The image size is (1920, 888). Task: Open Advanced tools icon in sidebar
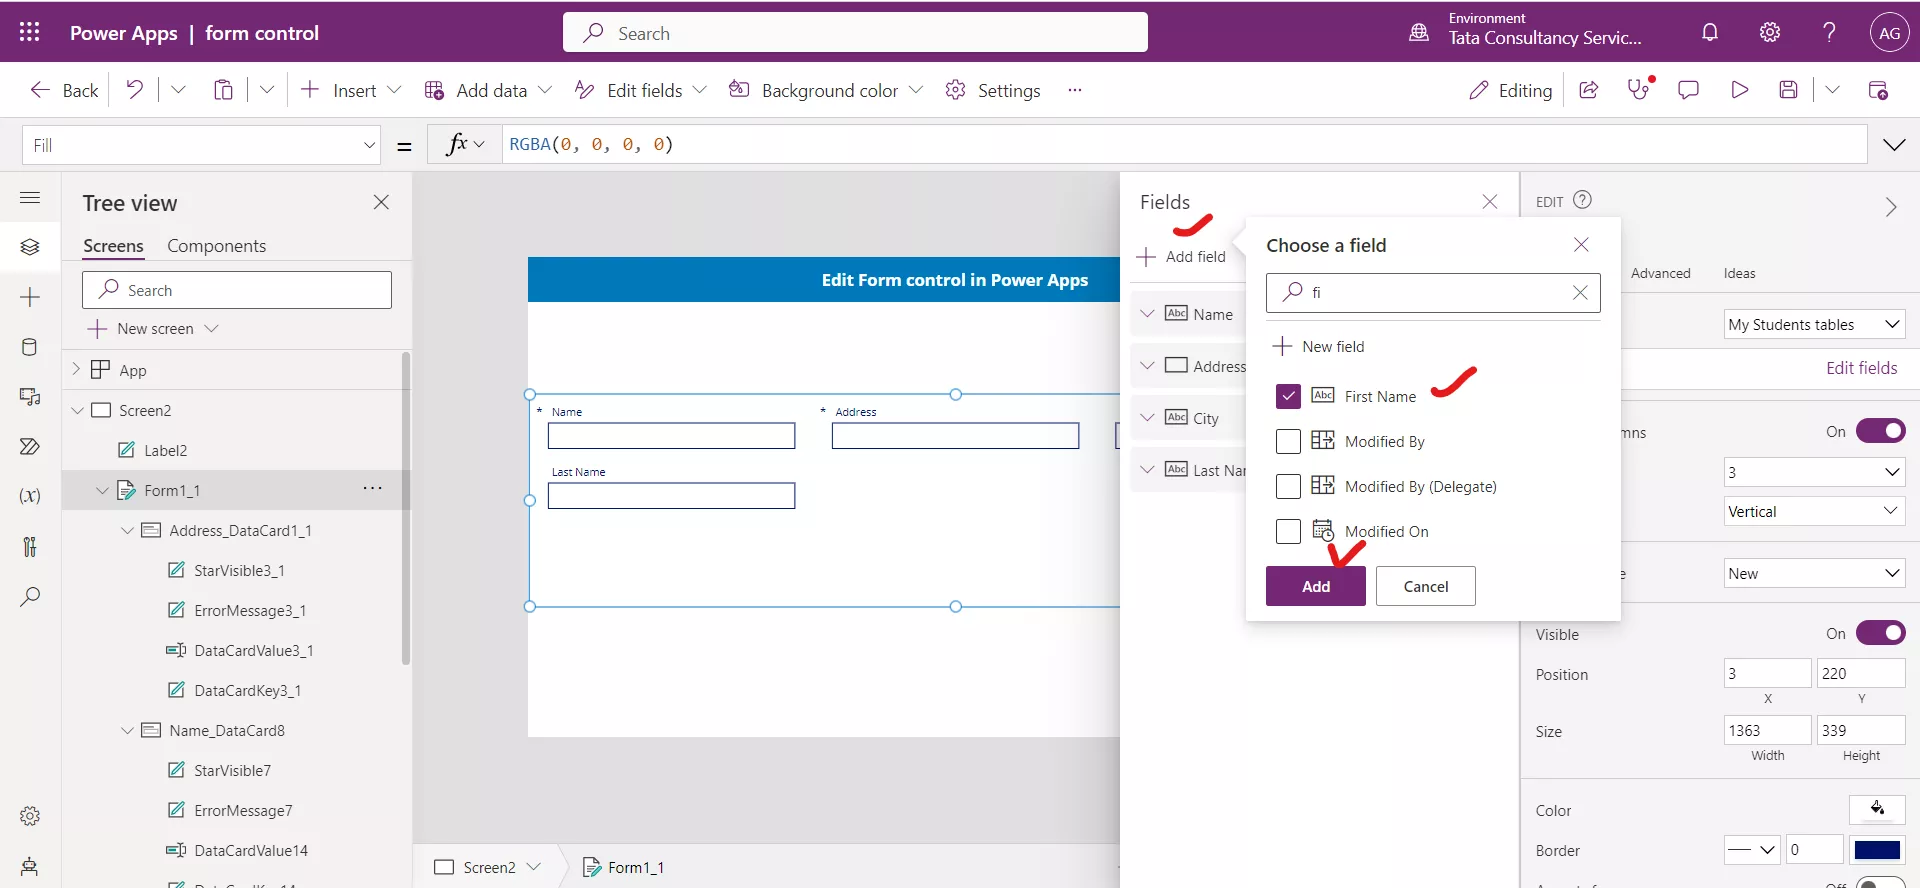30,546
